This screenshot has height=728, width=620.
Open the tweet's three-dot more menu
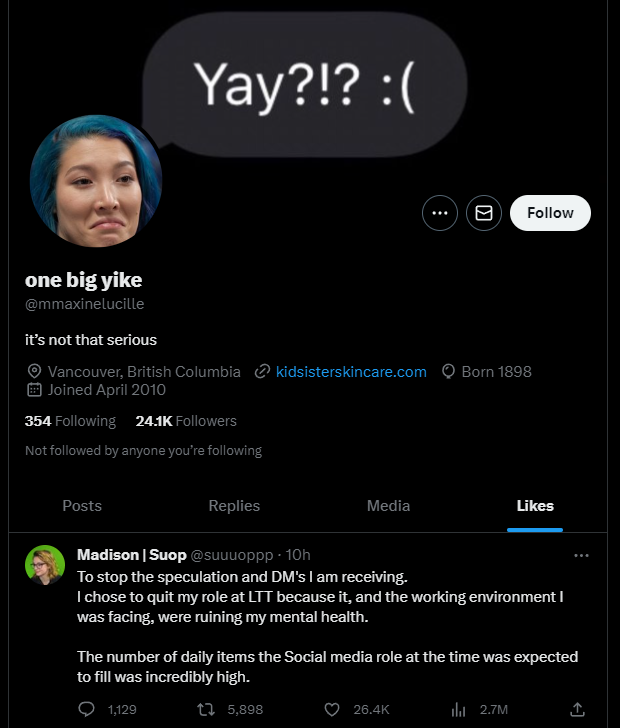(581, 555)
